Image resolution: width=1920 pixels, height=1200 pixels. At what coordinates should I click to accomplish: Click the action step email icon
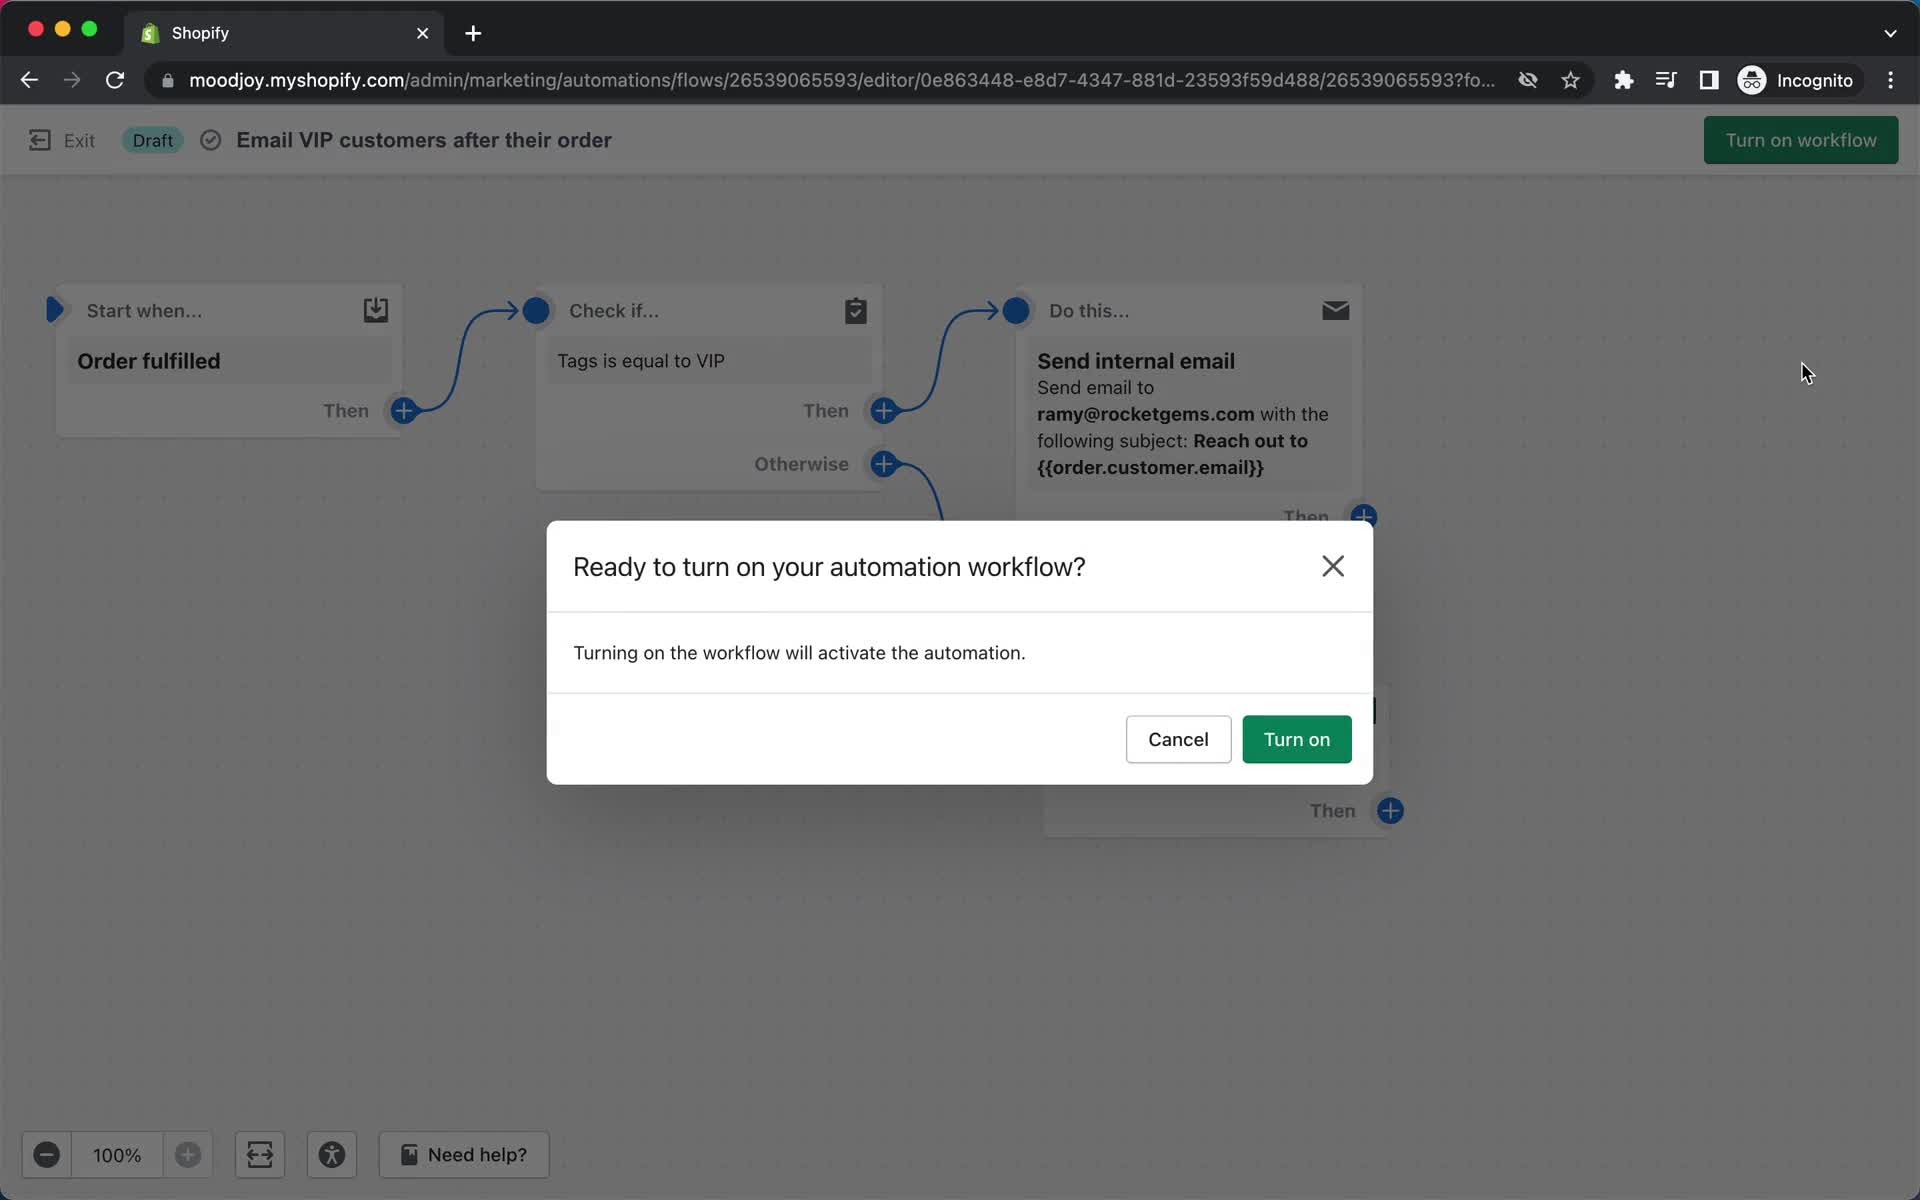click(x=1334, y=310)
